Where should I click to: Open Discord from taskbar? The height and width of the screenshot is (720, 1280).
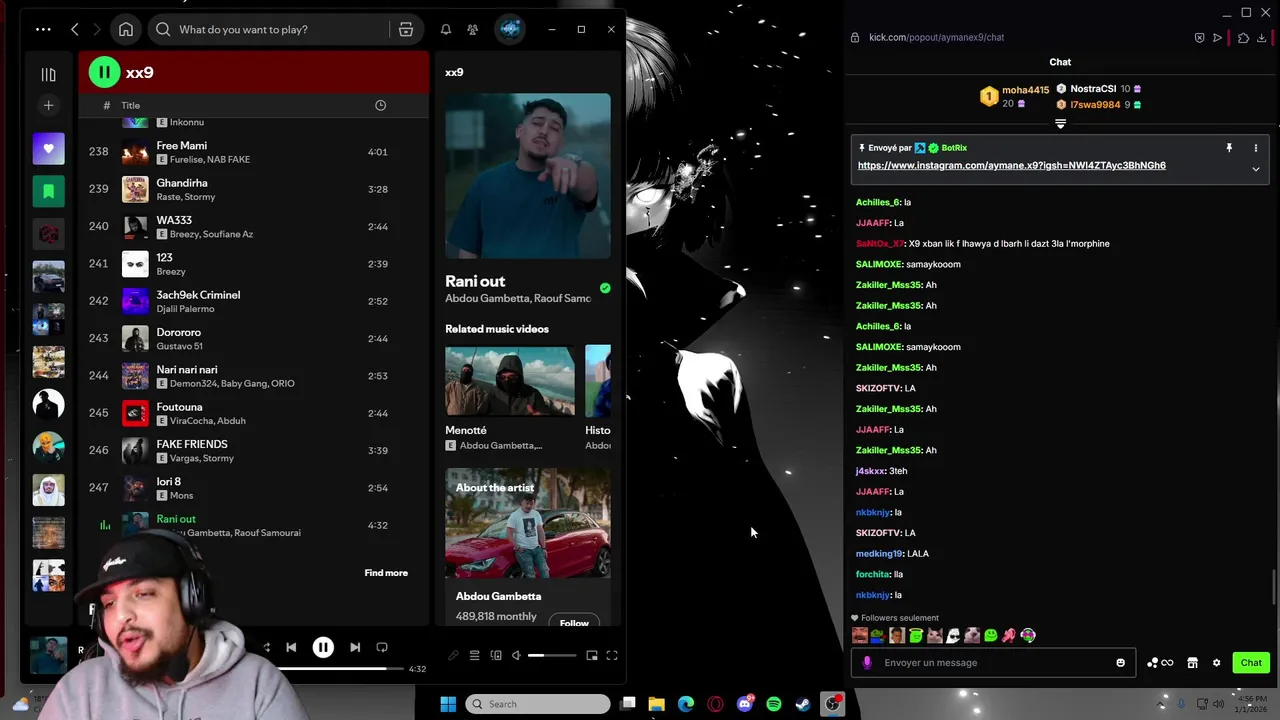click(745, 704)
